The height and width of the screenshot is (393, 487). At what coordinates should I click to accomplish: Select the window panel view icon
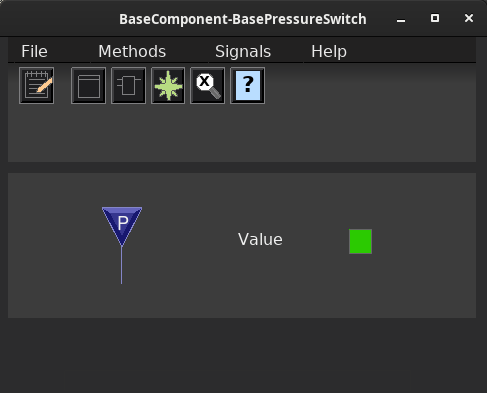coord(88,86)
